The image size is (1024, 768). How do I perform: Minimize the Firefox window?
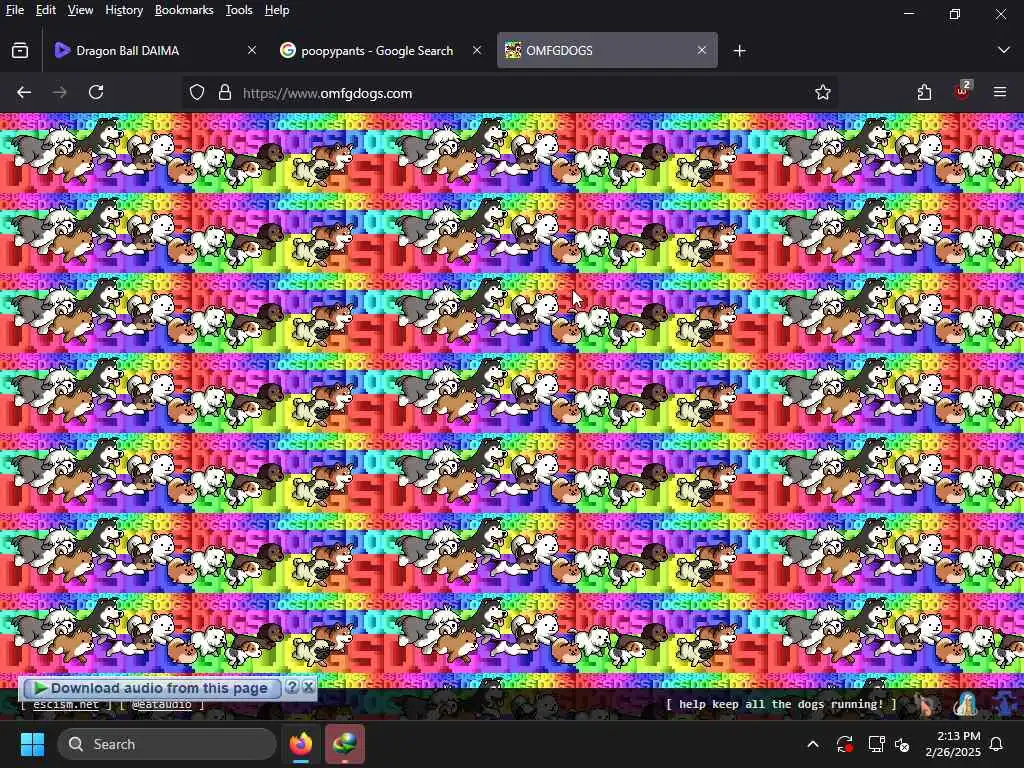click(x=909, y=13)
